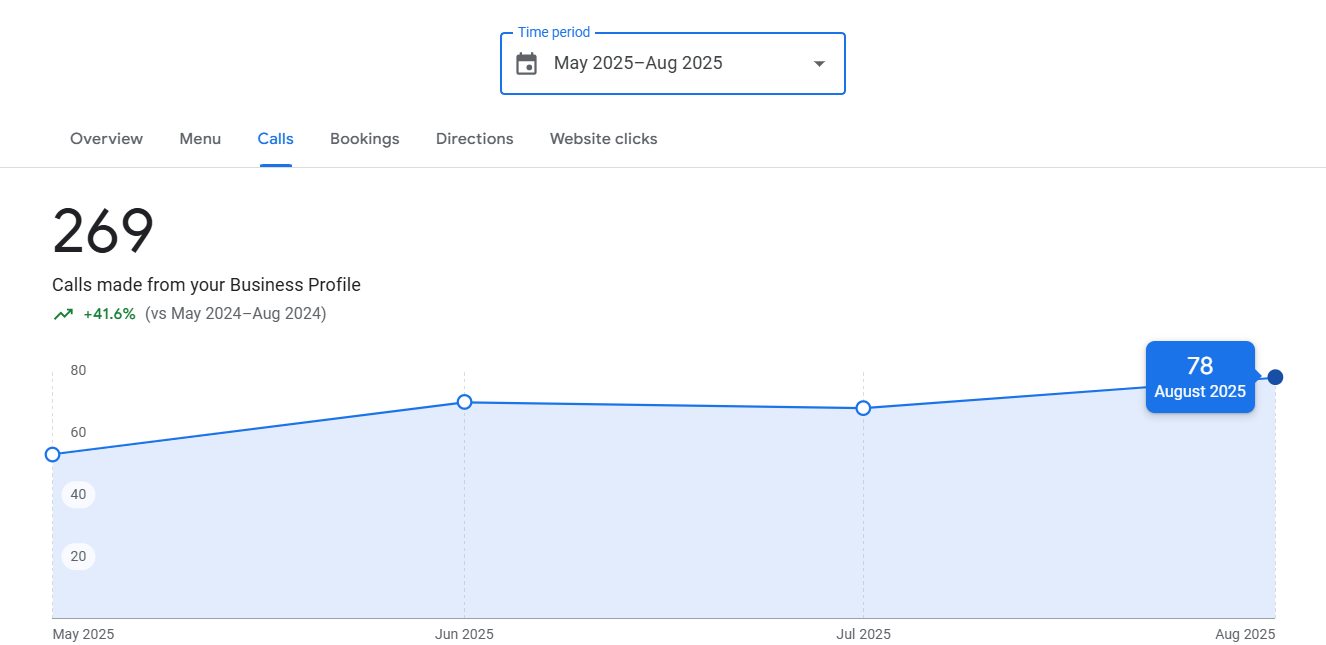Click the green trending-up arrow icon
Screen dimensions: 1326x645
[x=63, y=314]
